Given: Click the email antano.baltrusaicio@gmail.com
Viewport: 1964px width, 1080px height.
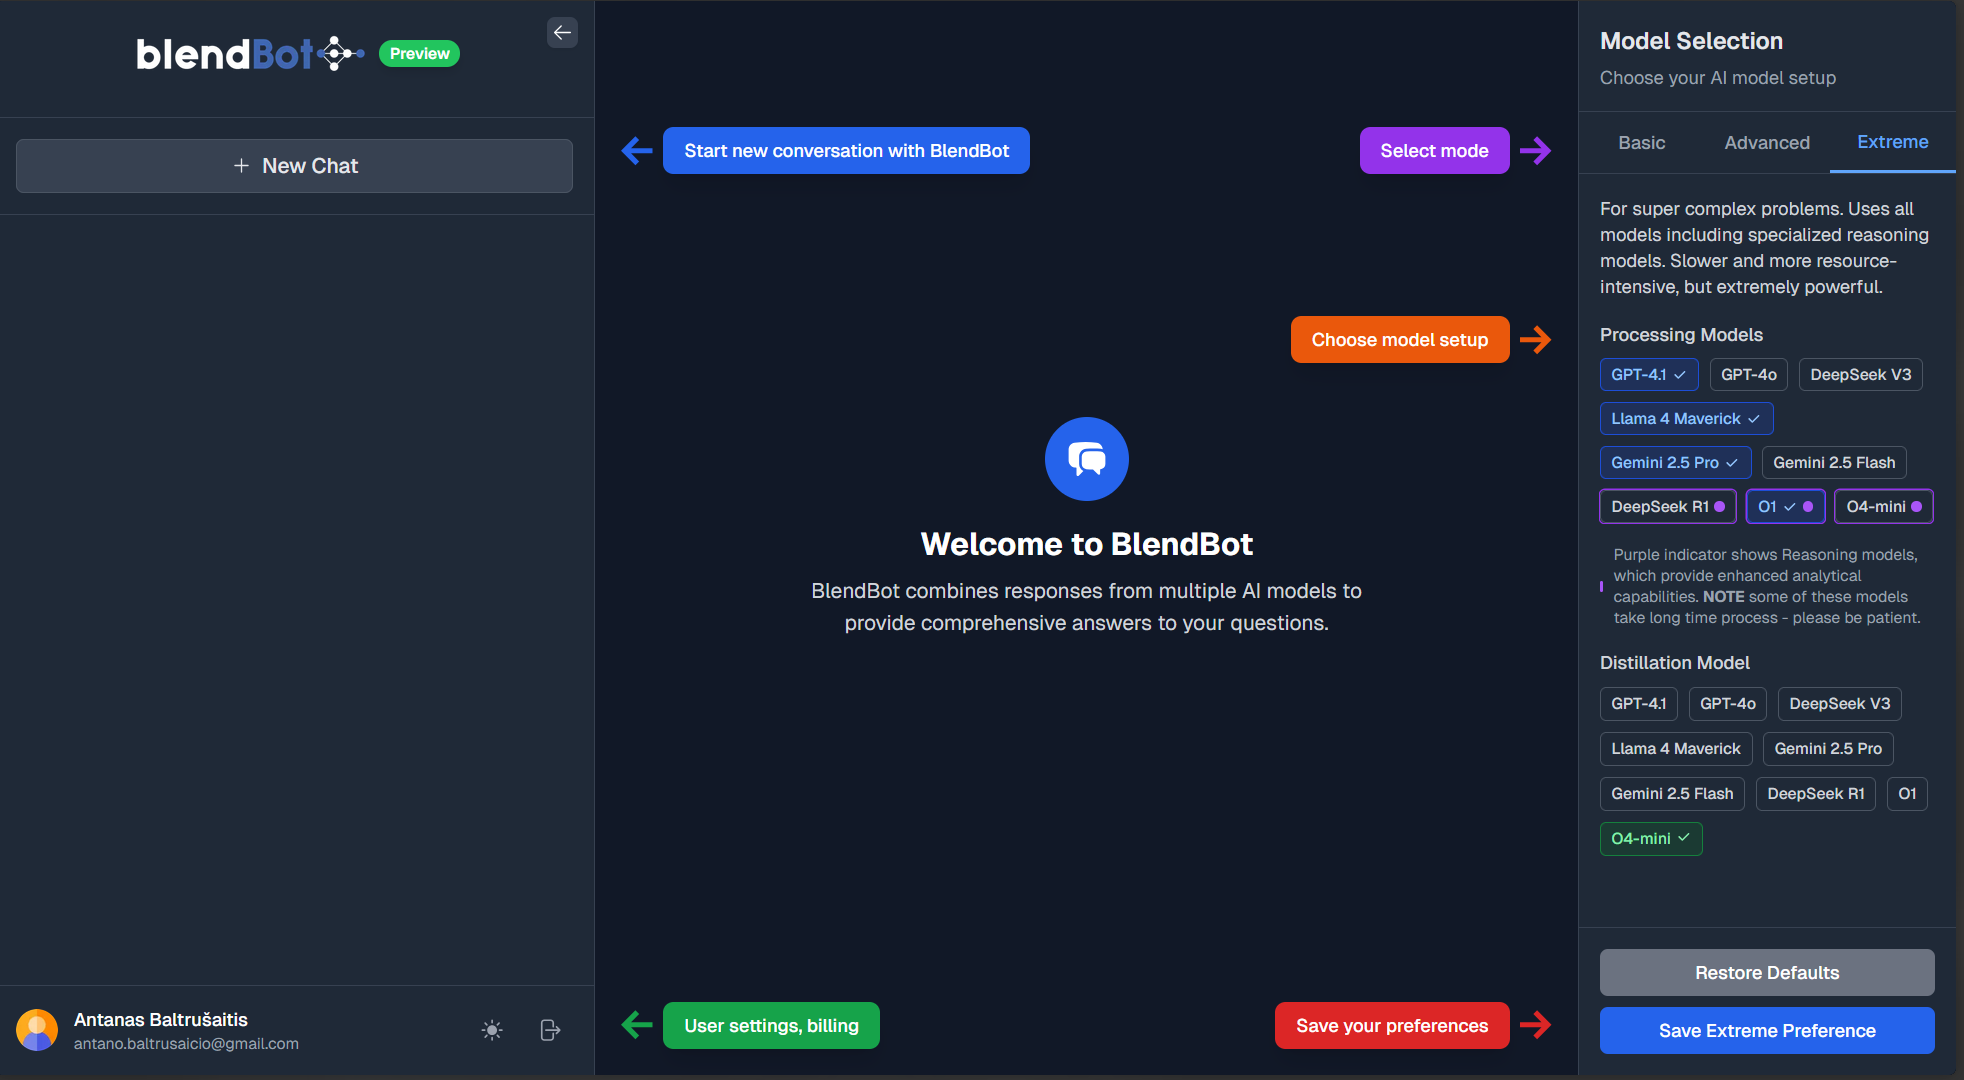Looking at the screenshot, I should click(186, 1044).
